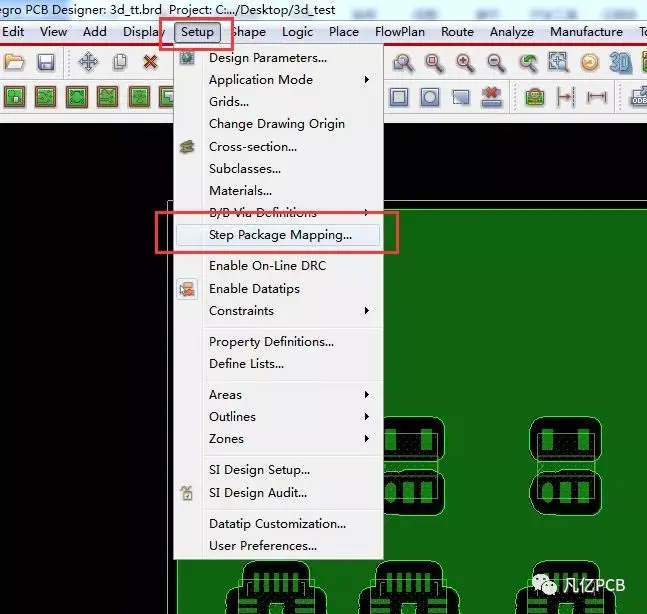Click the orange circular Refresh icon
This screenshot has height=614, width=647.
pos(590,63)
